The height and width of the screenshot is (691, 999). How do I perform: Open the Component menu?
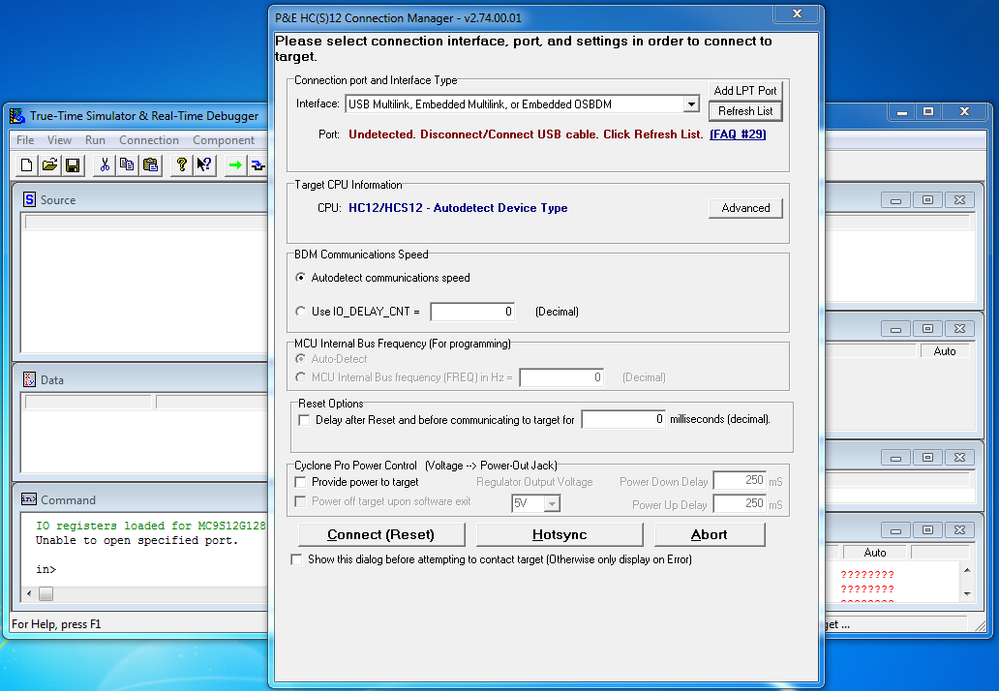pyautogui.click(x=224, y=140)
